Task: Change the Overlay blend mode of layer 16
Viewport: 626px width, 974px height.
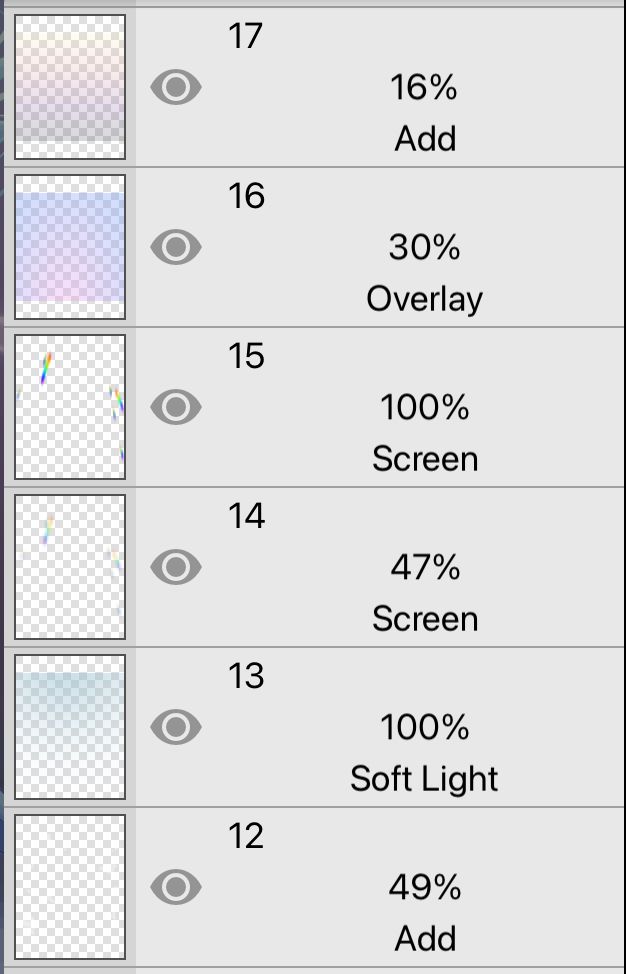Action: coord(425,299)
